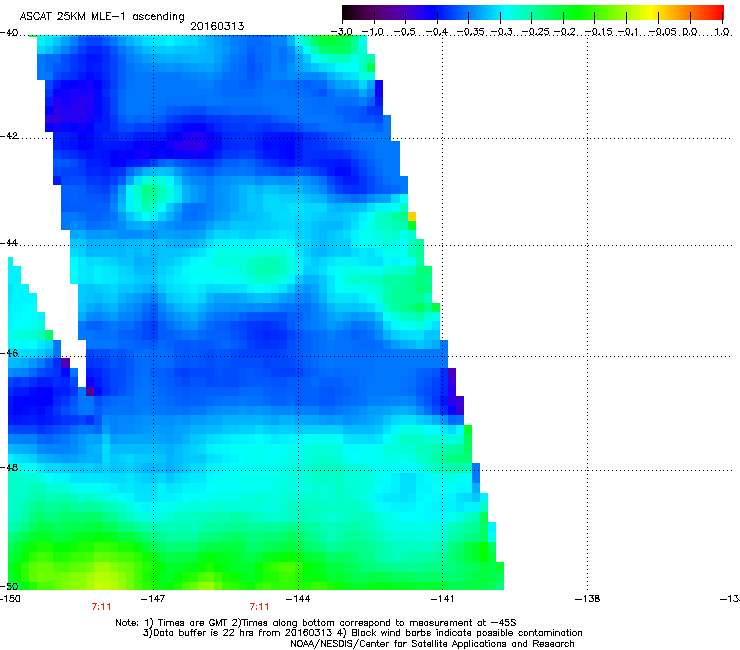Click the "-44" latitude axis label
The width and height of the screenshot is (740, 650).
(9, 243)
